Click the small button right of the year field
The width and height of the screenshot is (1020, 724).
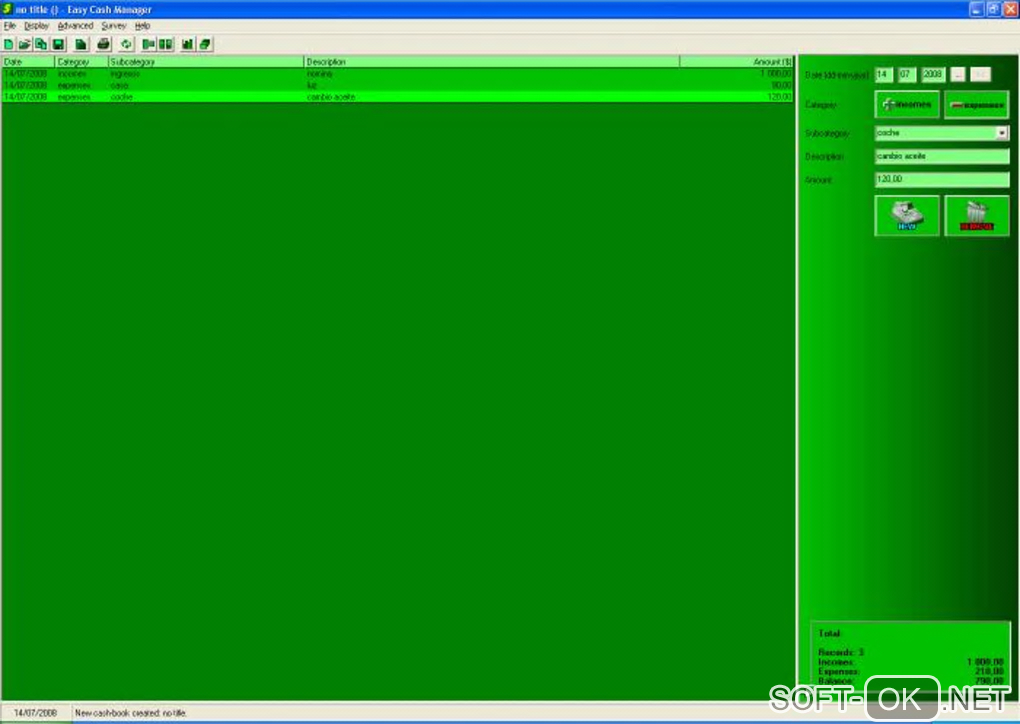pyautogui.click(x=958, y=74)
